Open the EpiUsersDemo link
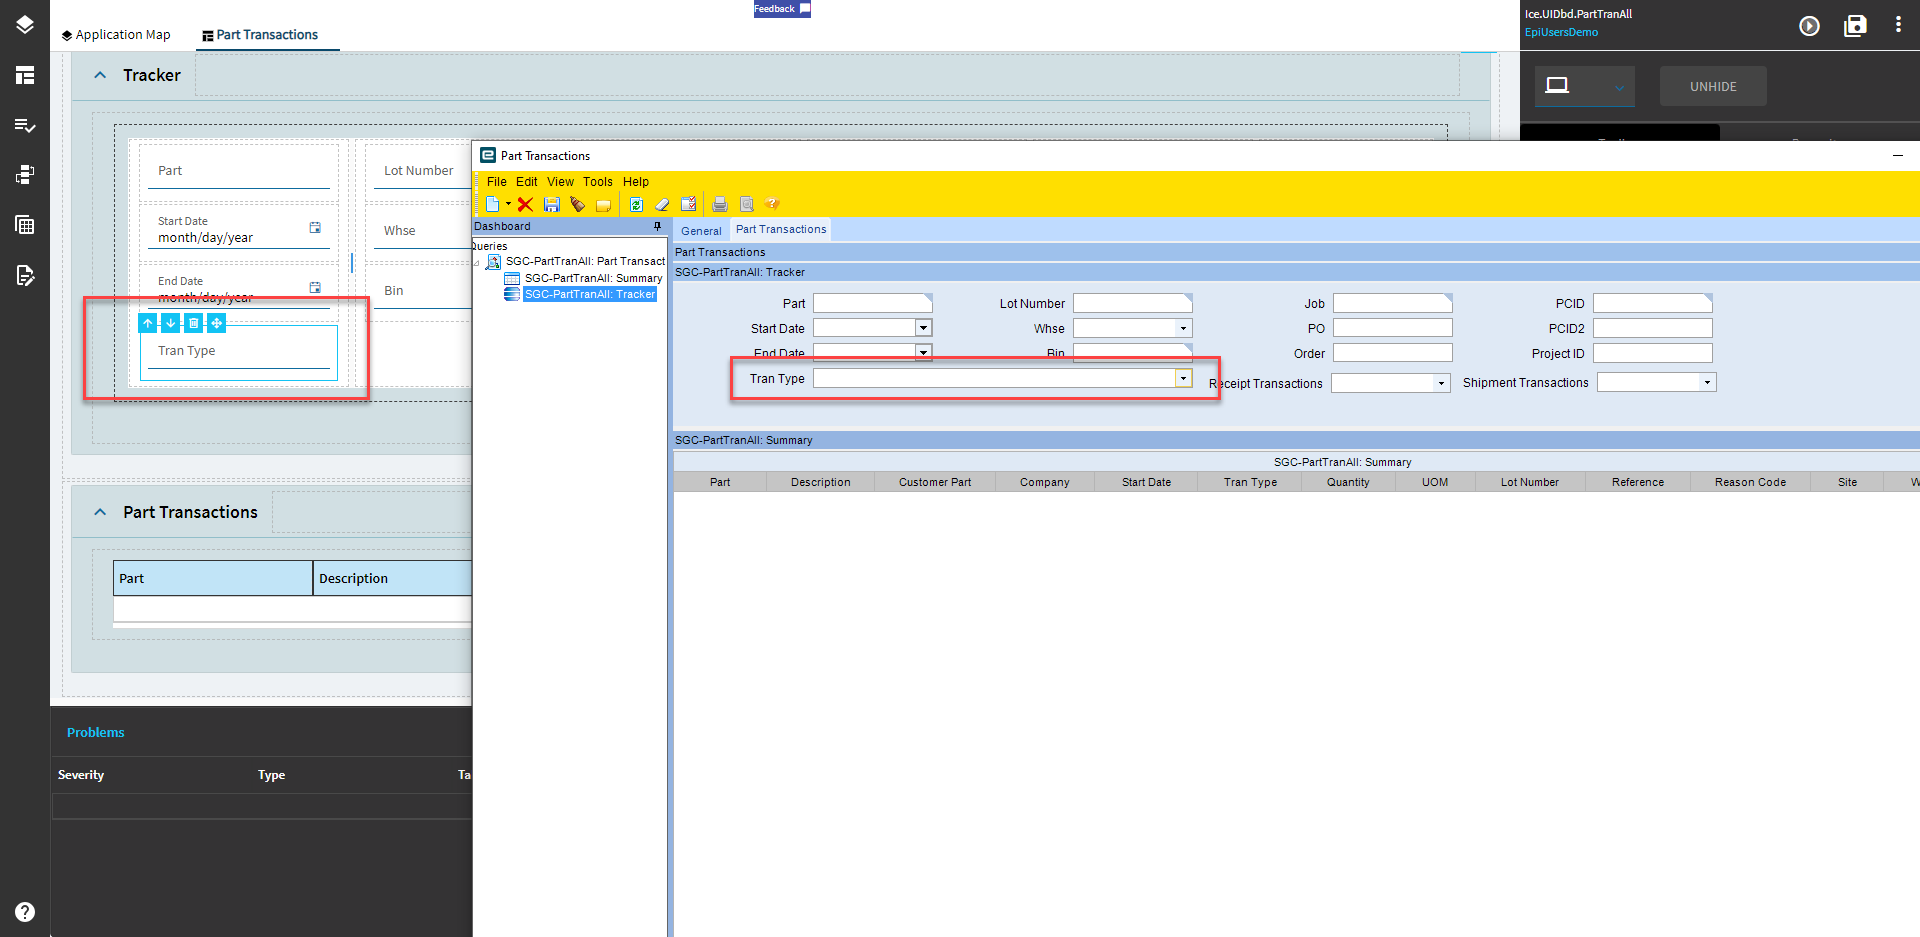This screenshot has height=937, width=1920. 1561,33
